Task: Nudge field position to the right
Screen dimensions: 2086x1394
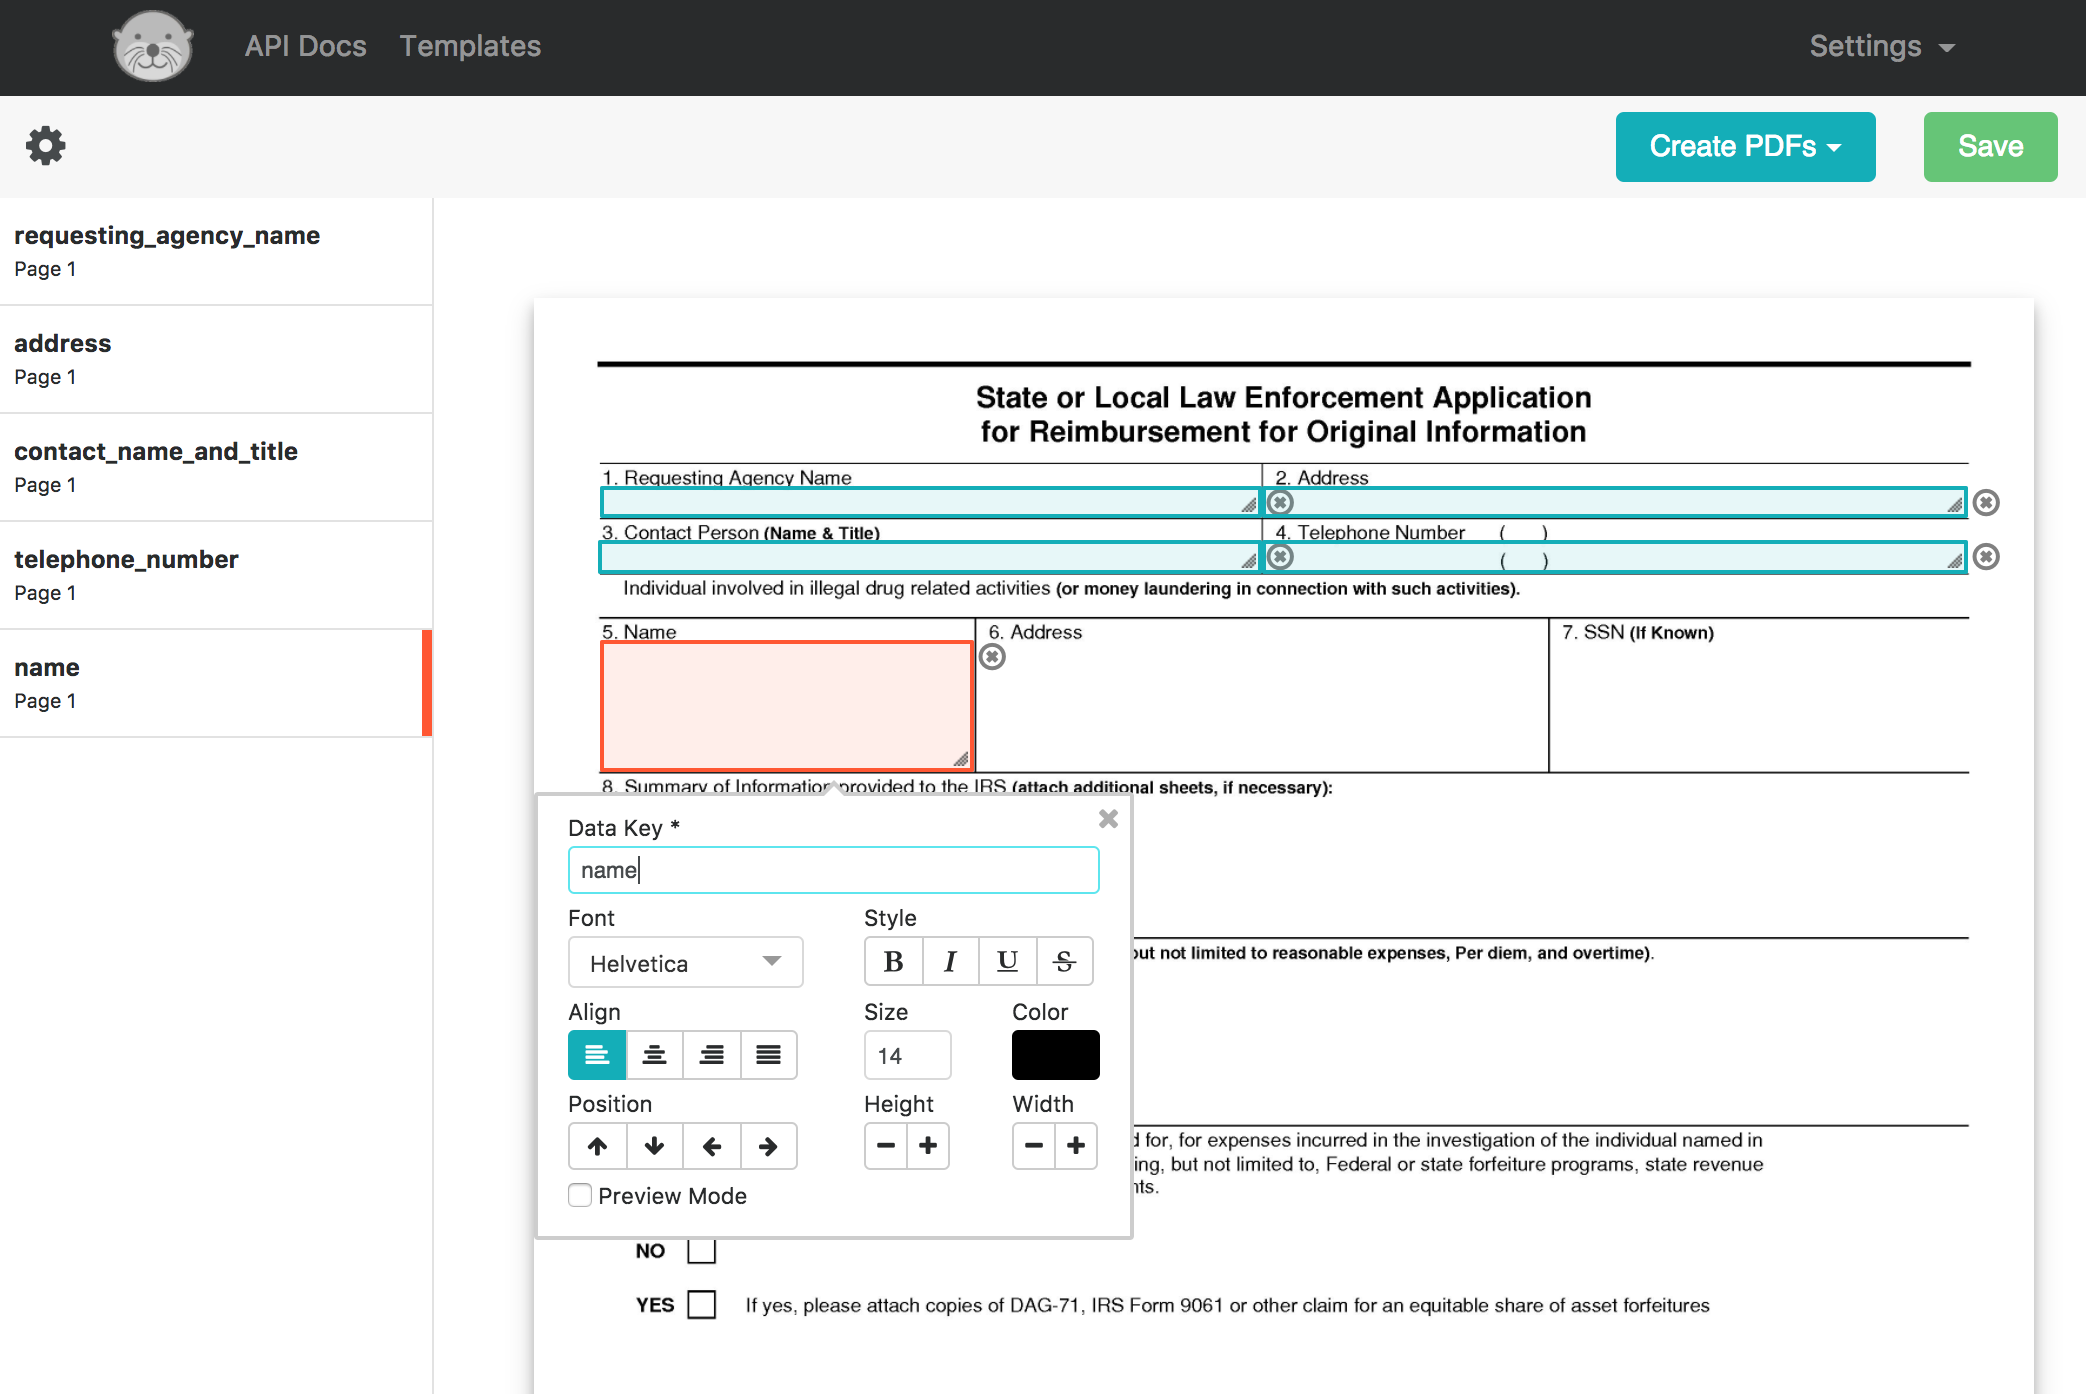Action: (768, 1146)
